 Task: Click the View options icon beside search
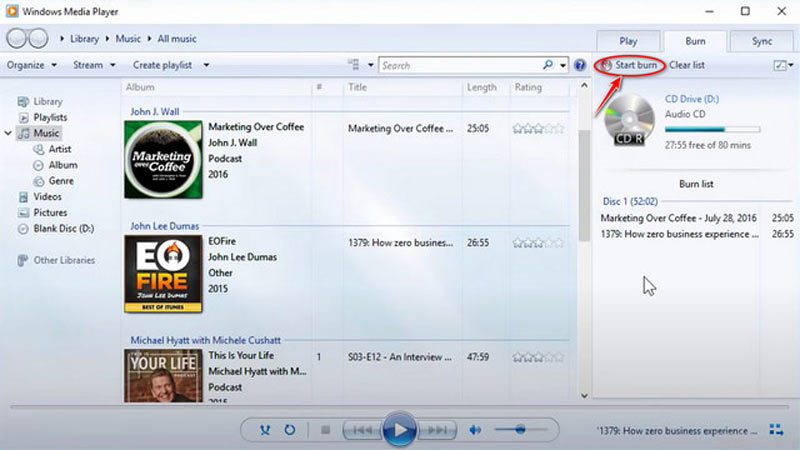click(353, 65)
